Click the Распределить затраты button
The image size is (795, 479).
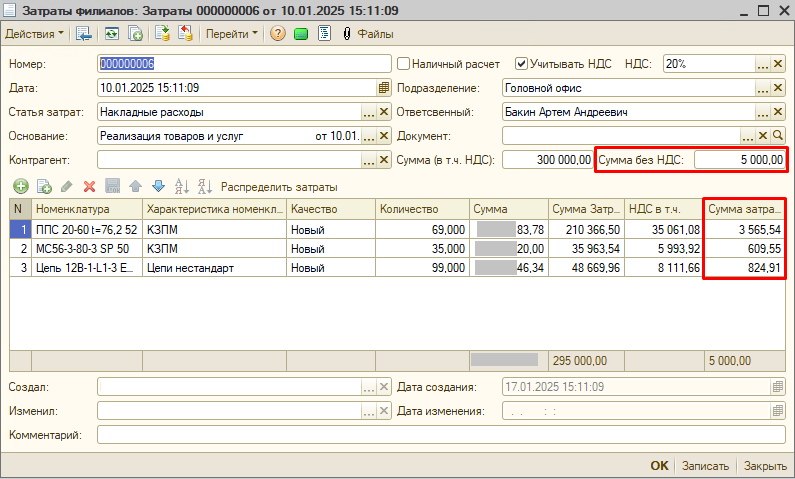click(x=279, y=187)
